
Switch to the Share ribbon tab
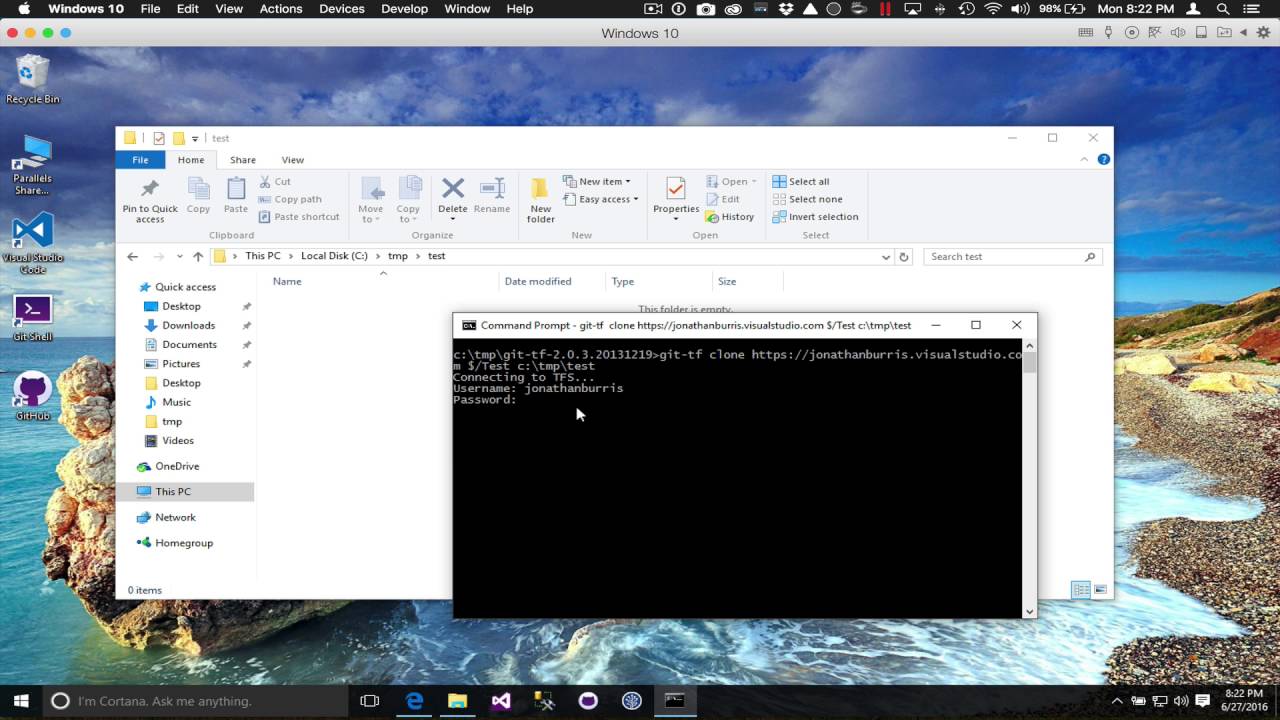click(243, 160)
